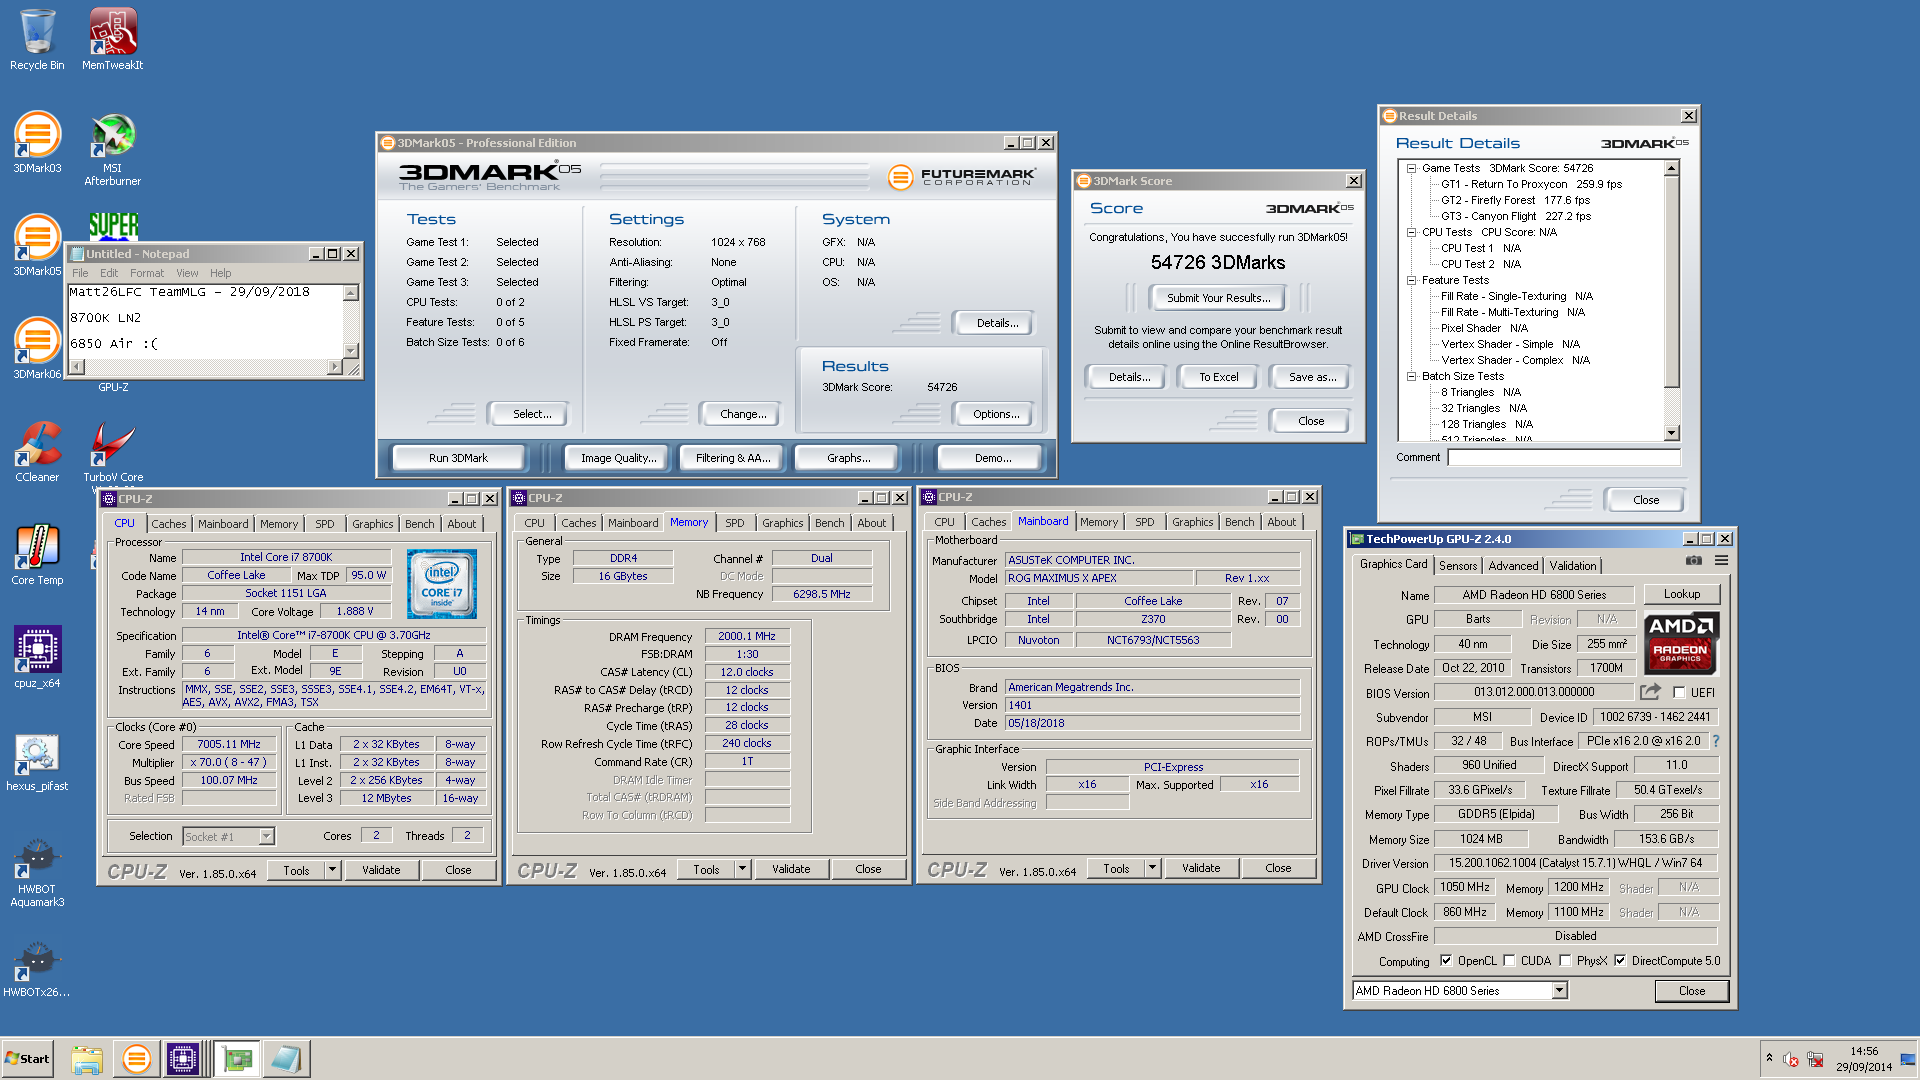This screenshot has width=1920, height=1080.
Task: Click the Lookup button in GPU-Z
Action: pos(1681,594)
